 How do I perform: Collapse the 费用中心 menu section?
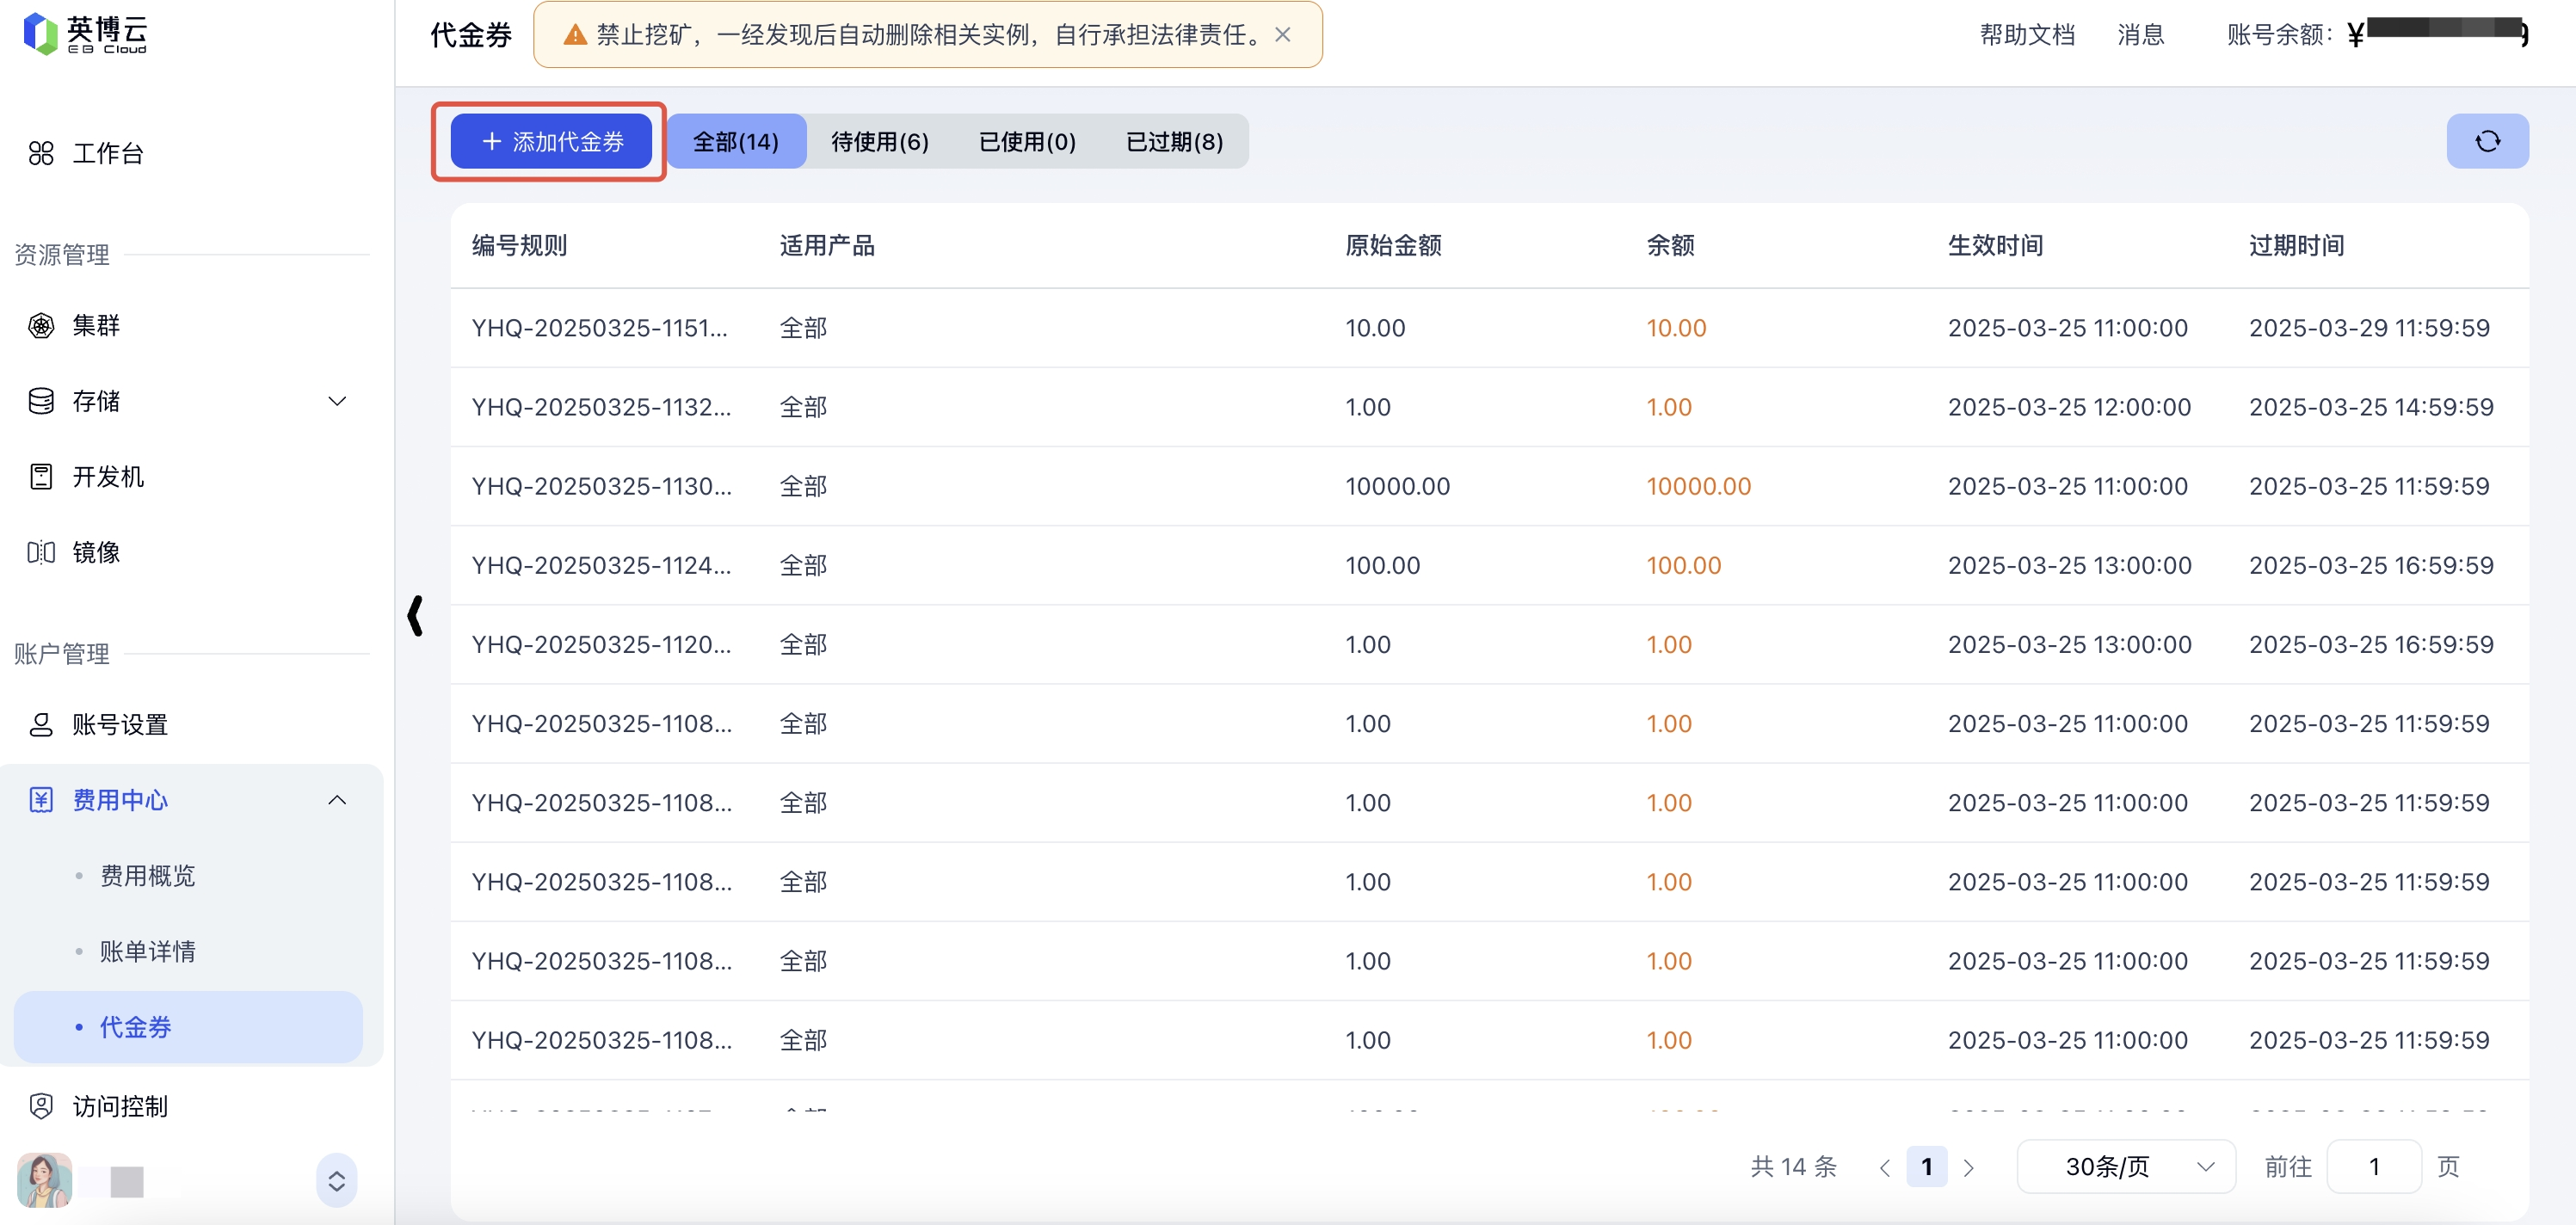[337, 800]
